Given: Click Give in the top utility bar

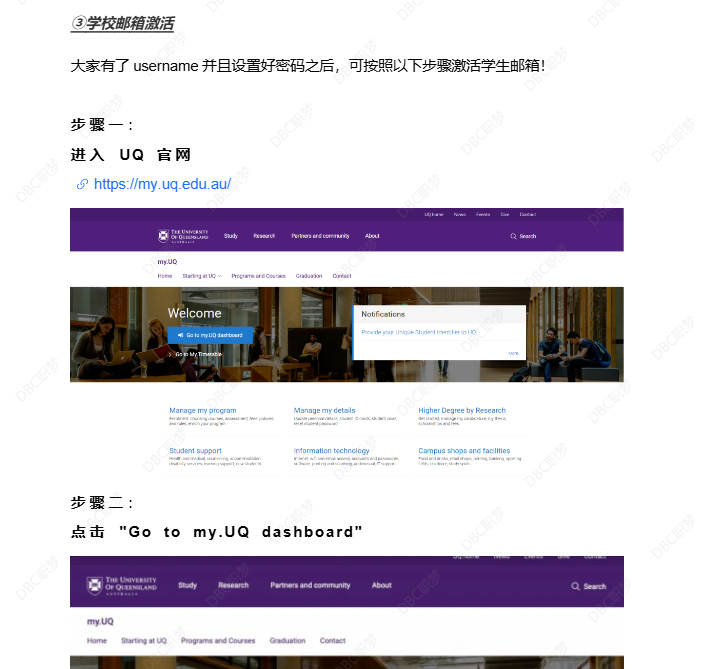Looking at the screenshot, I should click(x=505, y=215).
